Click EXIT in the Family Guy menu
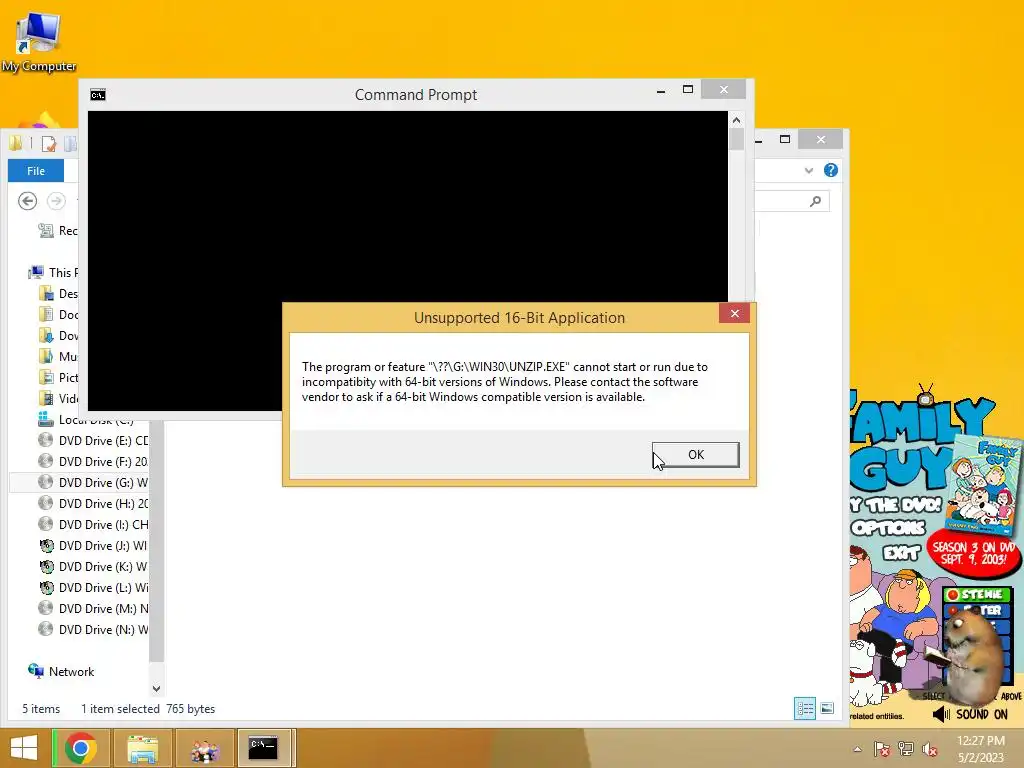Viewport: 1024px width, 768px height. [901, 553]
